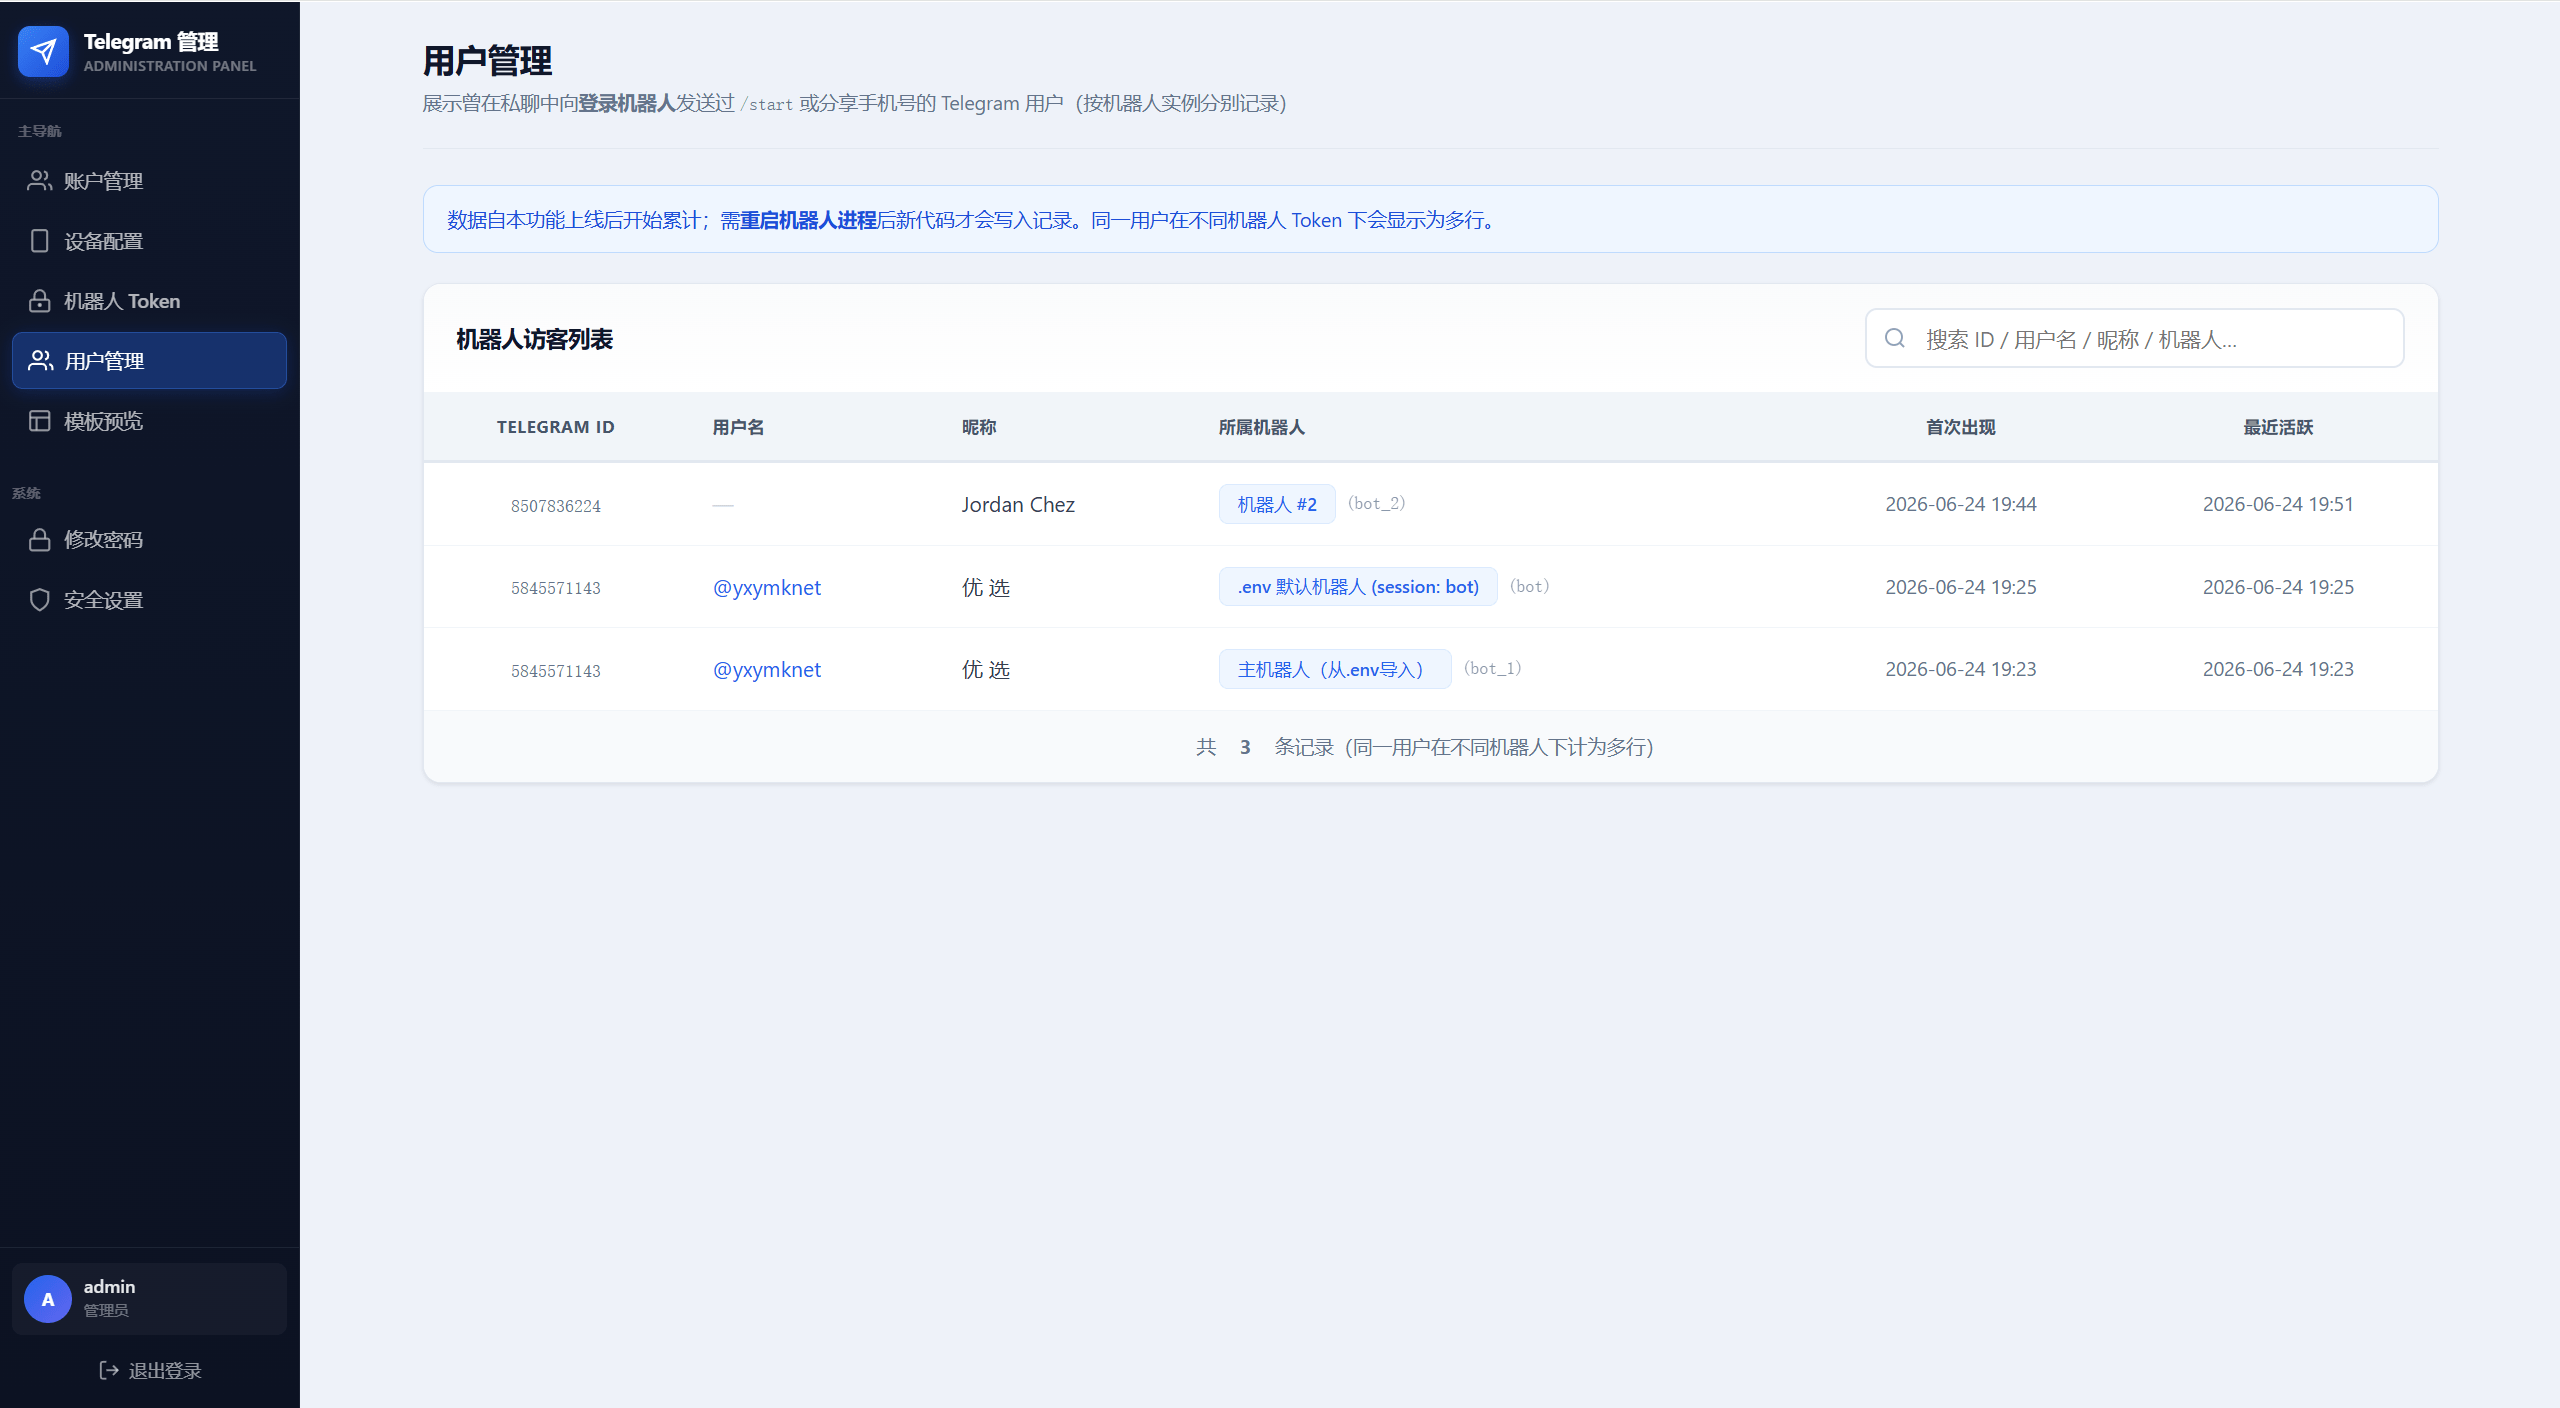Image resolution: width=2560 pixels, height=1408 pixels.
Task: Click the 最近活跃 column header
Action: tap(2278, 427)
